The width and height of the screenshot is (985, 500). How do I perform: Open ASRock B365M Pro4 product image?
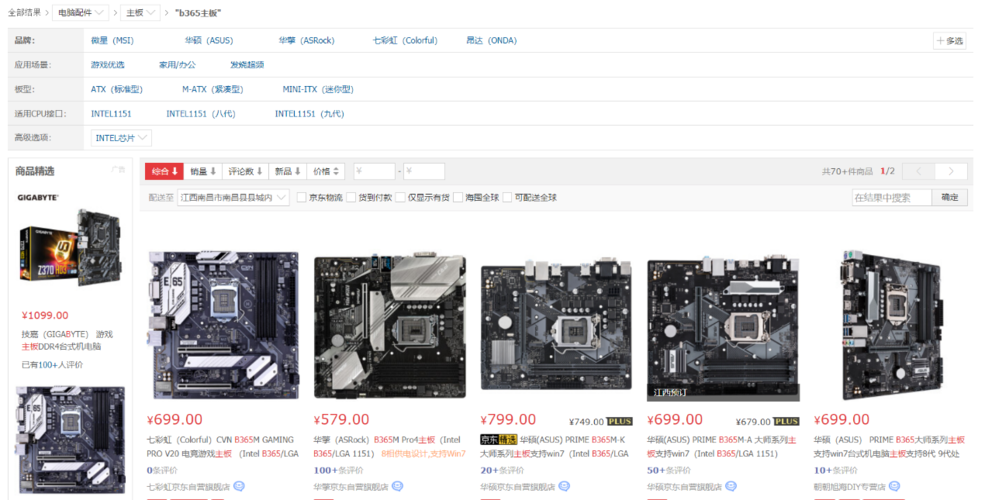coord(390,326)
